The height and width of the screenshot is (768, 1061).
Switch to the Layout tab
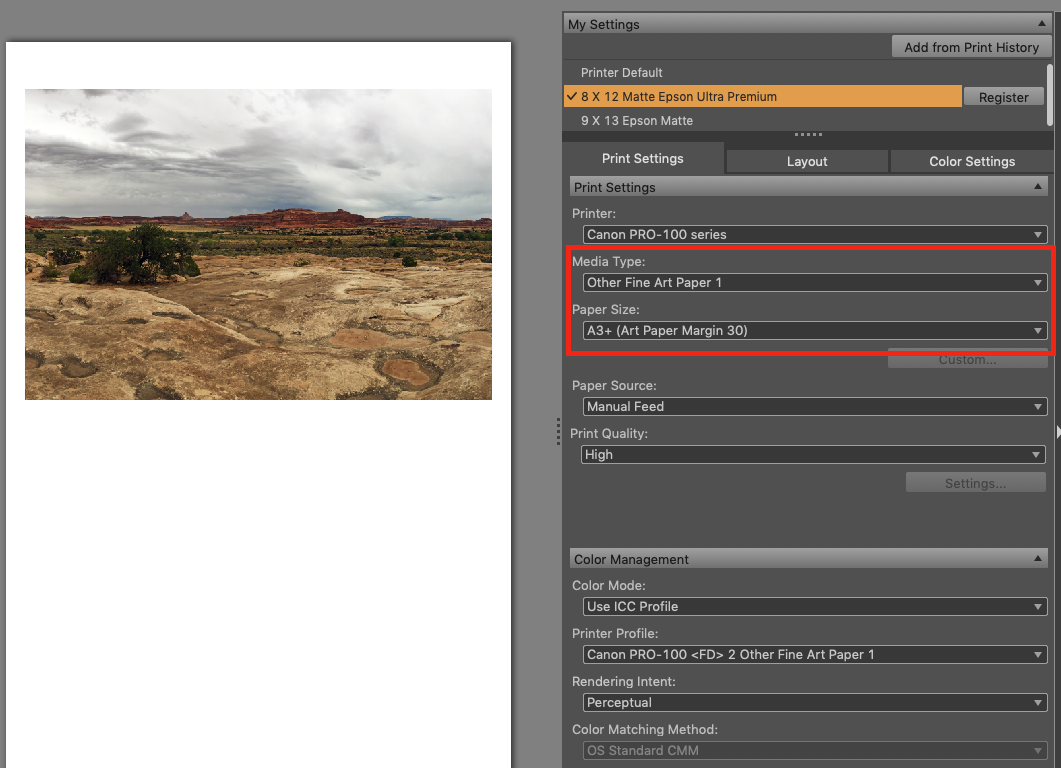(807, 161)
